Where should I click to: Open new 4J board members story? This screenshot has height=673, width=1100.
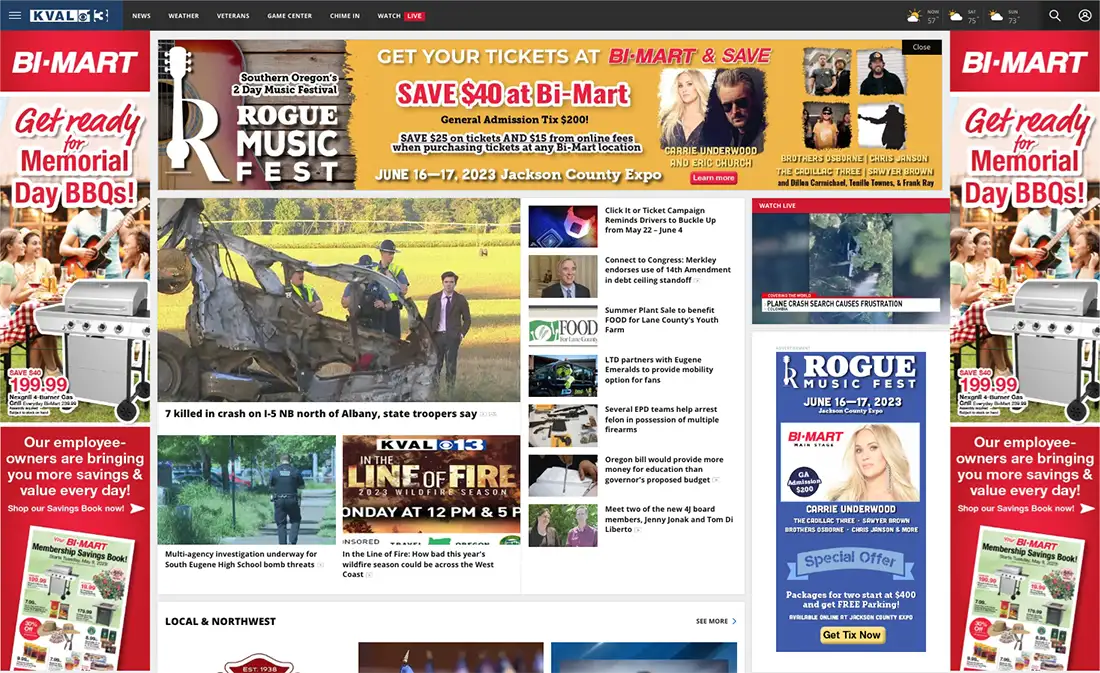click(x=669, y=519)
